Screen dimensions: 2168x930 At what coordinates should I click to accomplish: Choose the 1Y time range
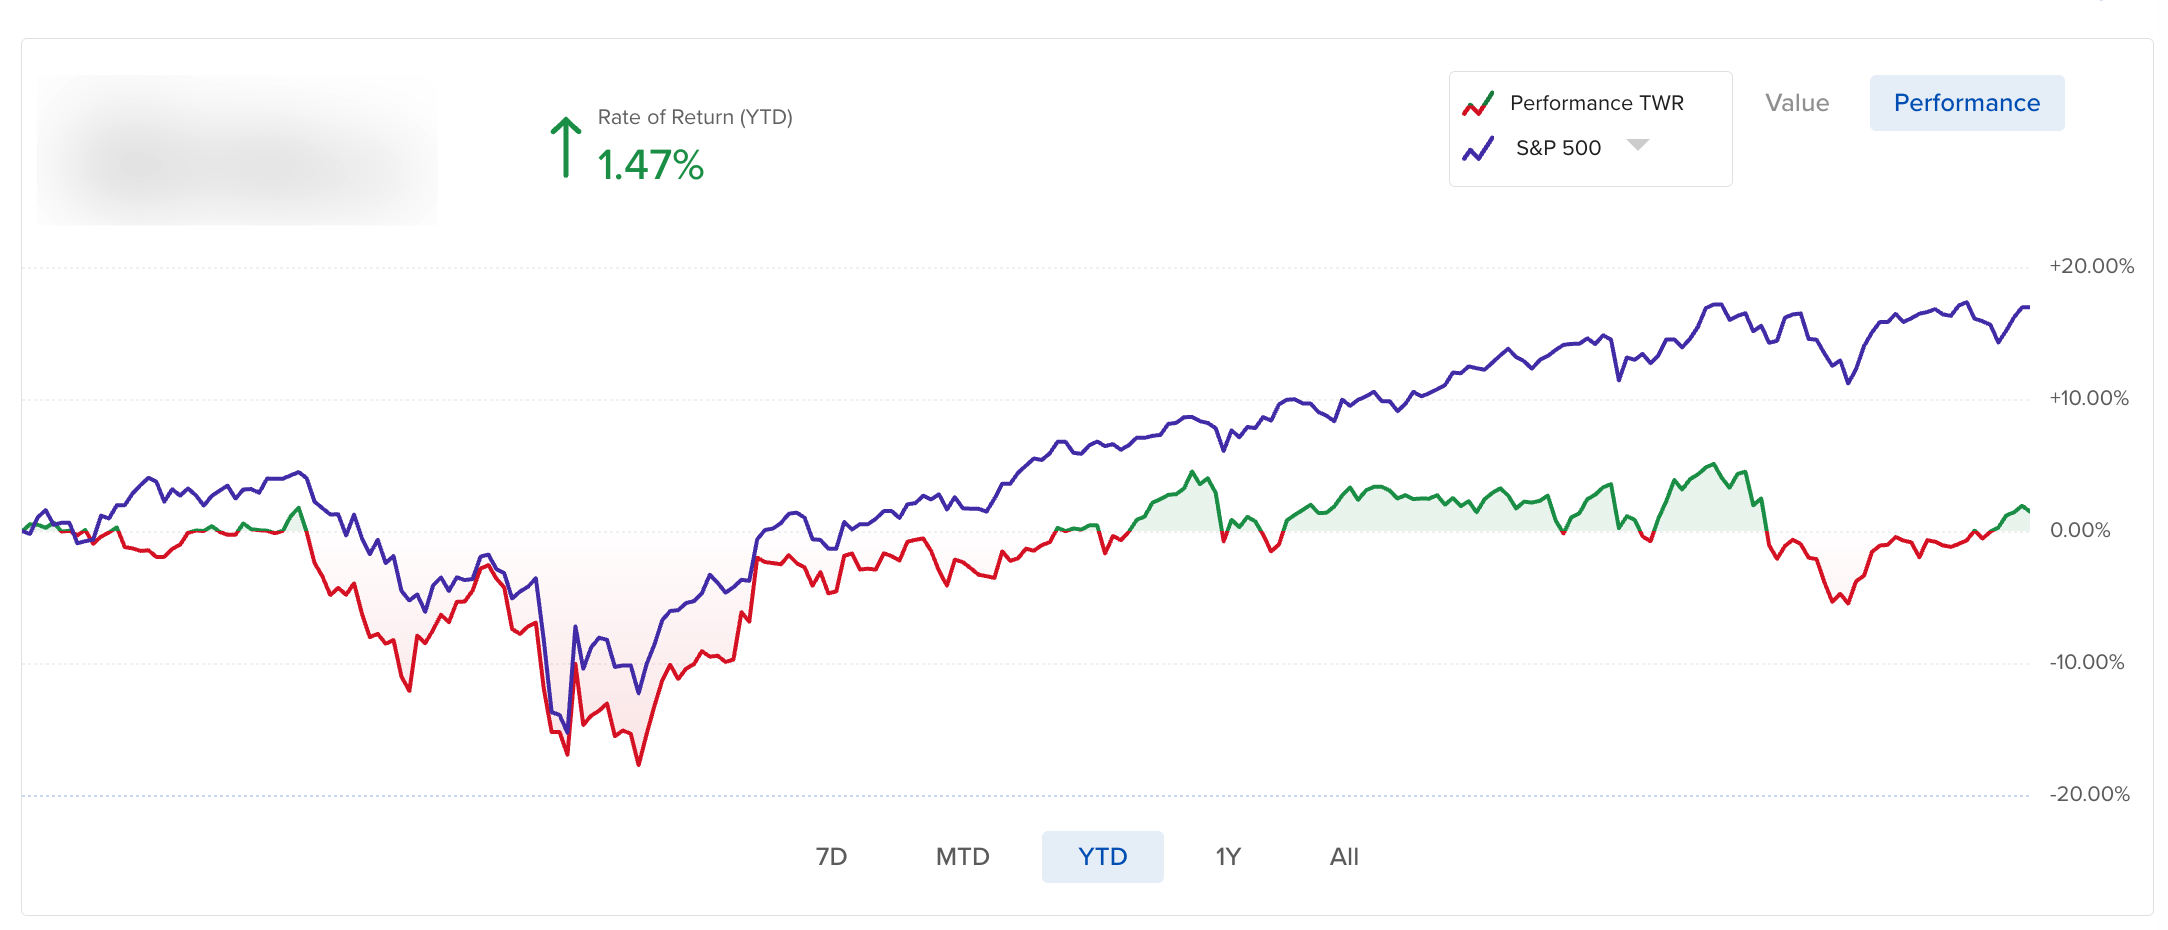click(1228, 857)
